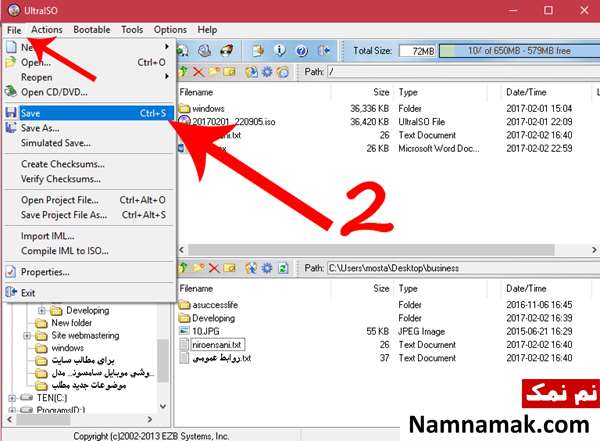
Task: Open the Options menu
Action: [x=170, y=29]
